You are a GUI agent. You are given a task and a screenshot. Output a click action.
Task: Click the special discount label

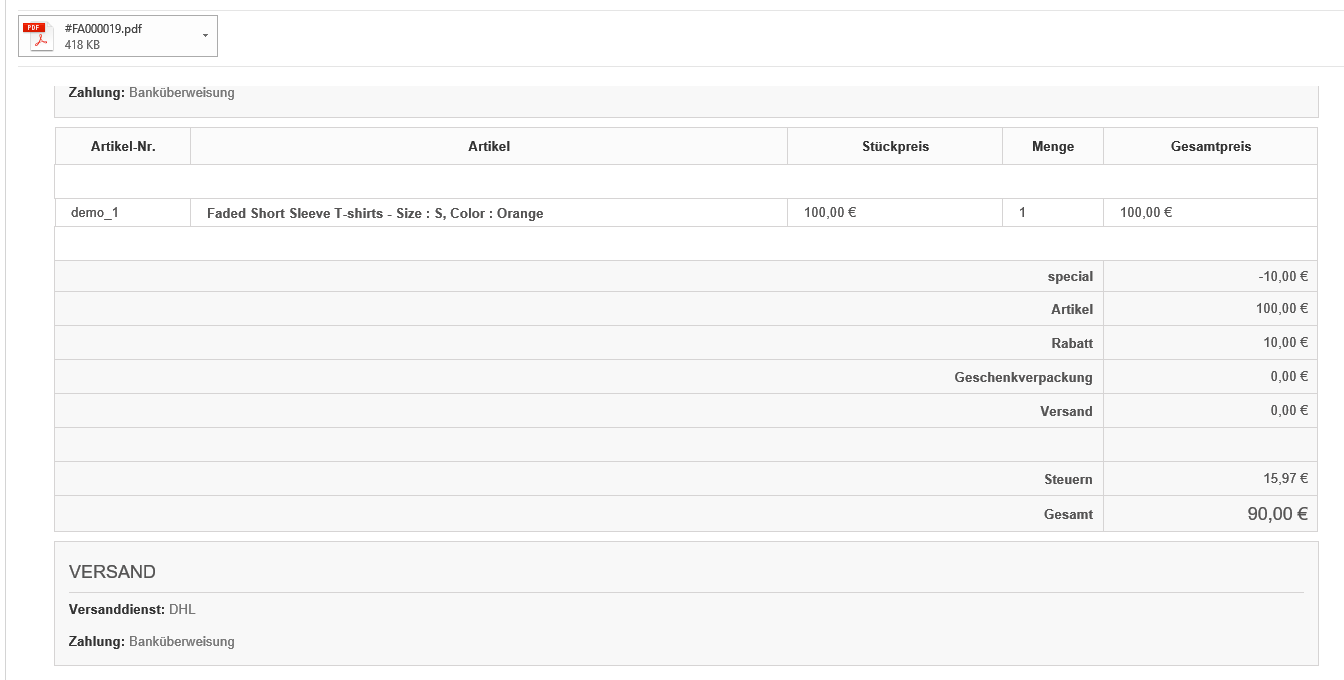pyautogui.click(x=1070, y=276)
